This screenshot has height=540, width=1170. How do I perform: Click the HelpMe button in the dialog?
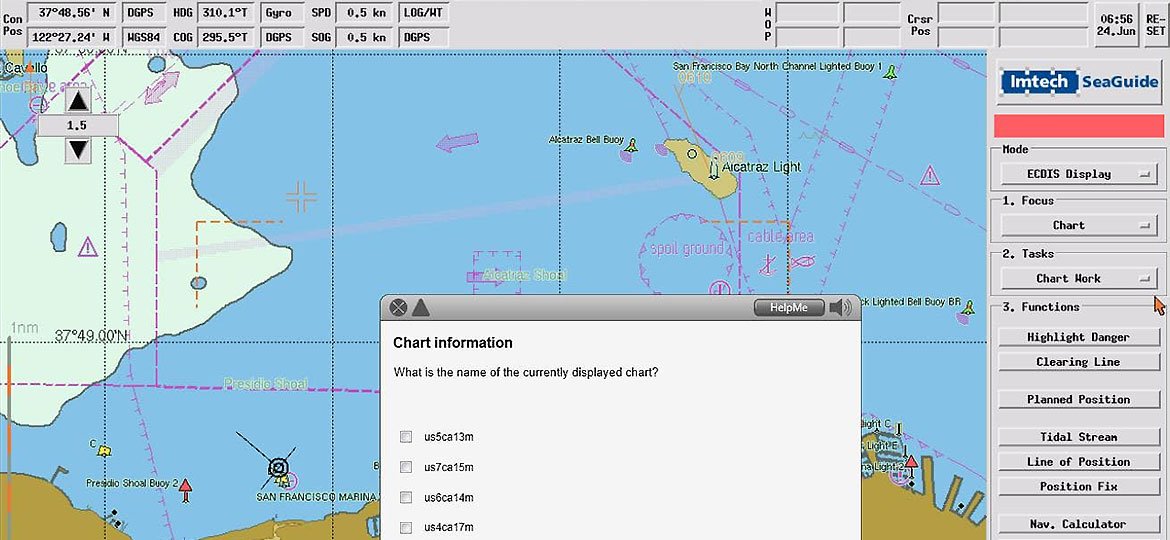pyautogui.click(x=788, y=308)
